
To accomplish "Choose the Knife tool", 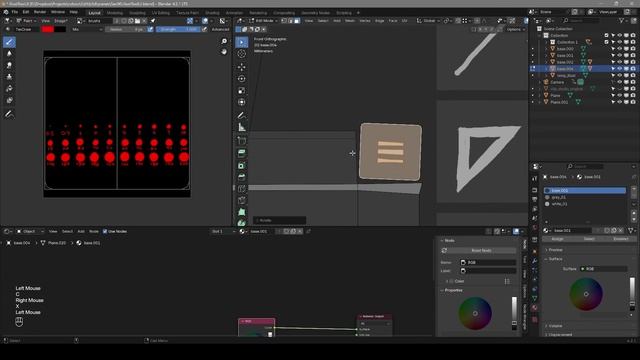I will tap(242, 200).
